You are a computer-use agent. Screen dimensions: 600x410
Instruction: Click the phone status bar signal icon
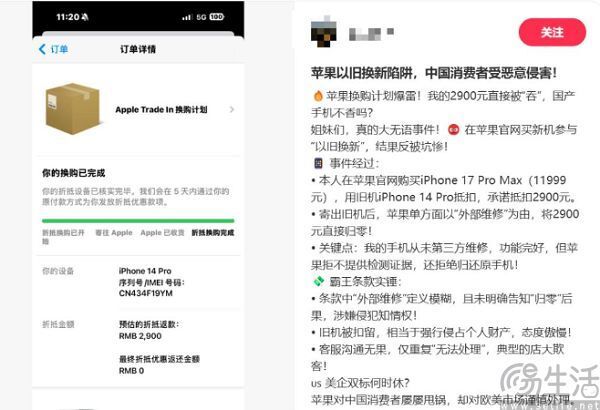click(x=187, y=17)
